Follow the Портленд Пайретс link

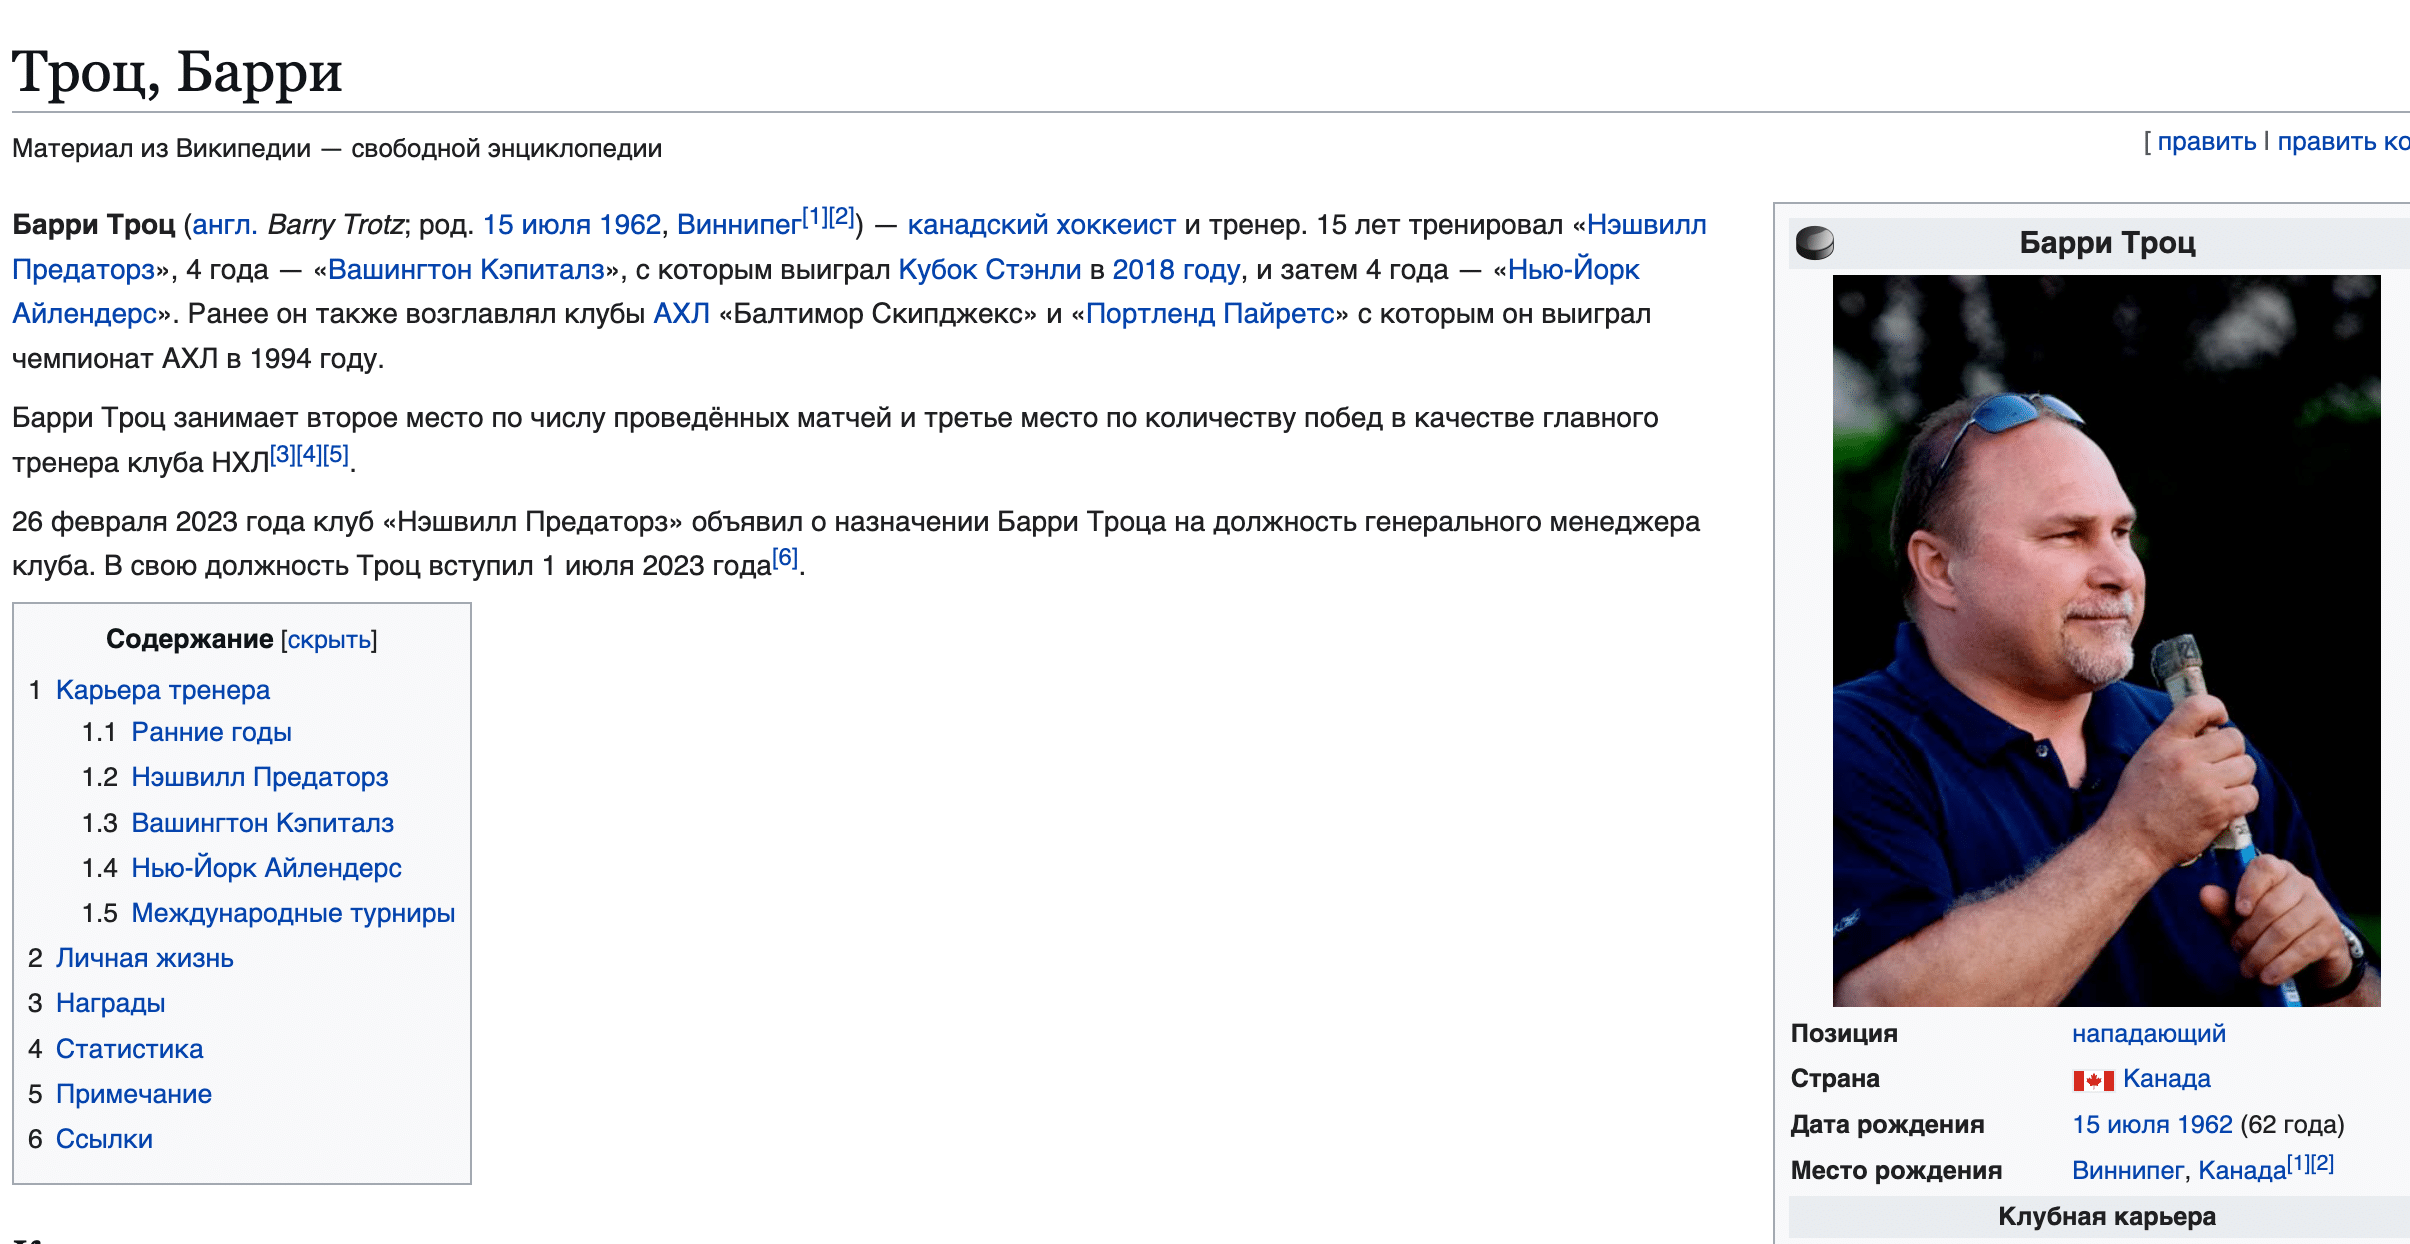tap(1210, 314)
